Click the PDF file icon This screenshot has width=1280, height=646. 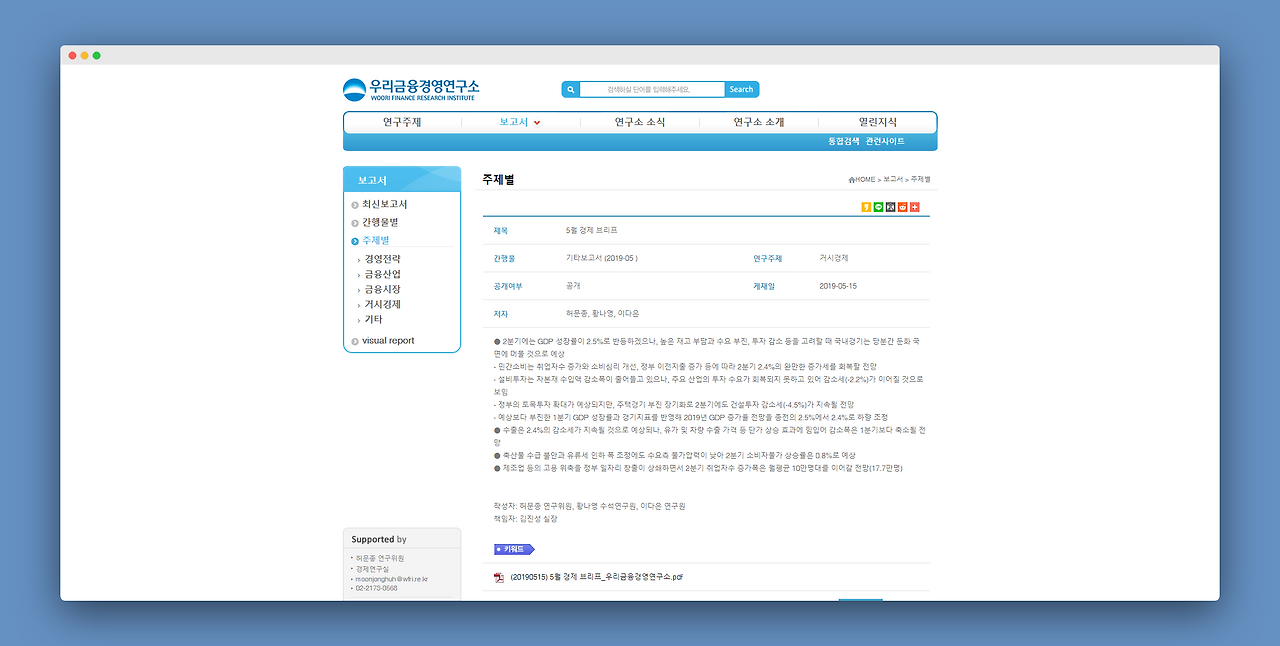(x=499, y=577)
